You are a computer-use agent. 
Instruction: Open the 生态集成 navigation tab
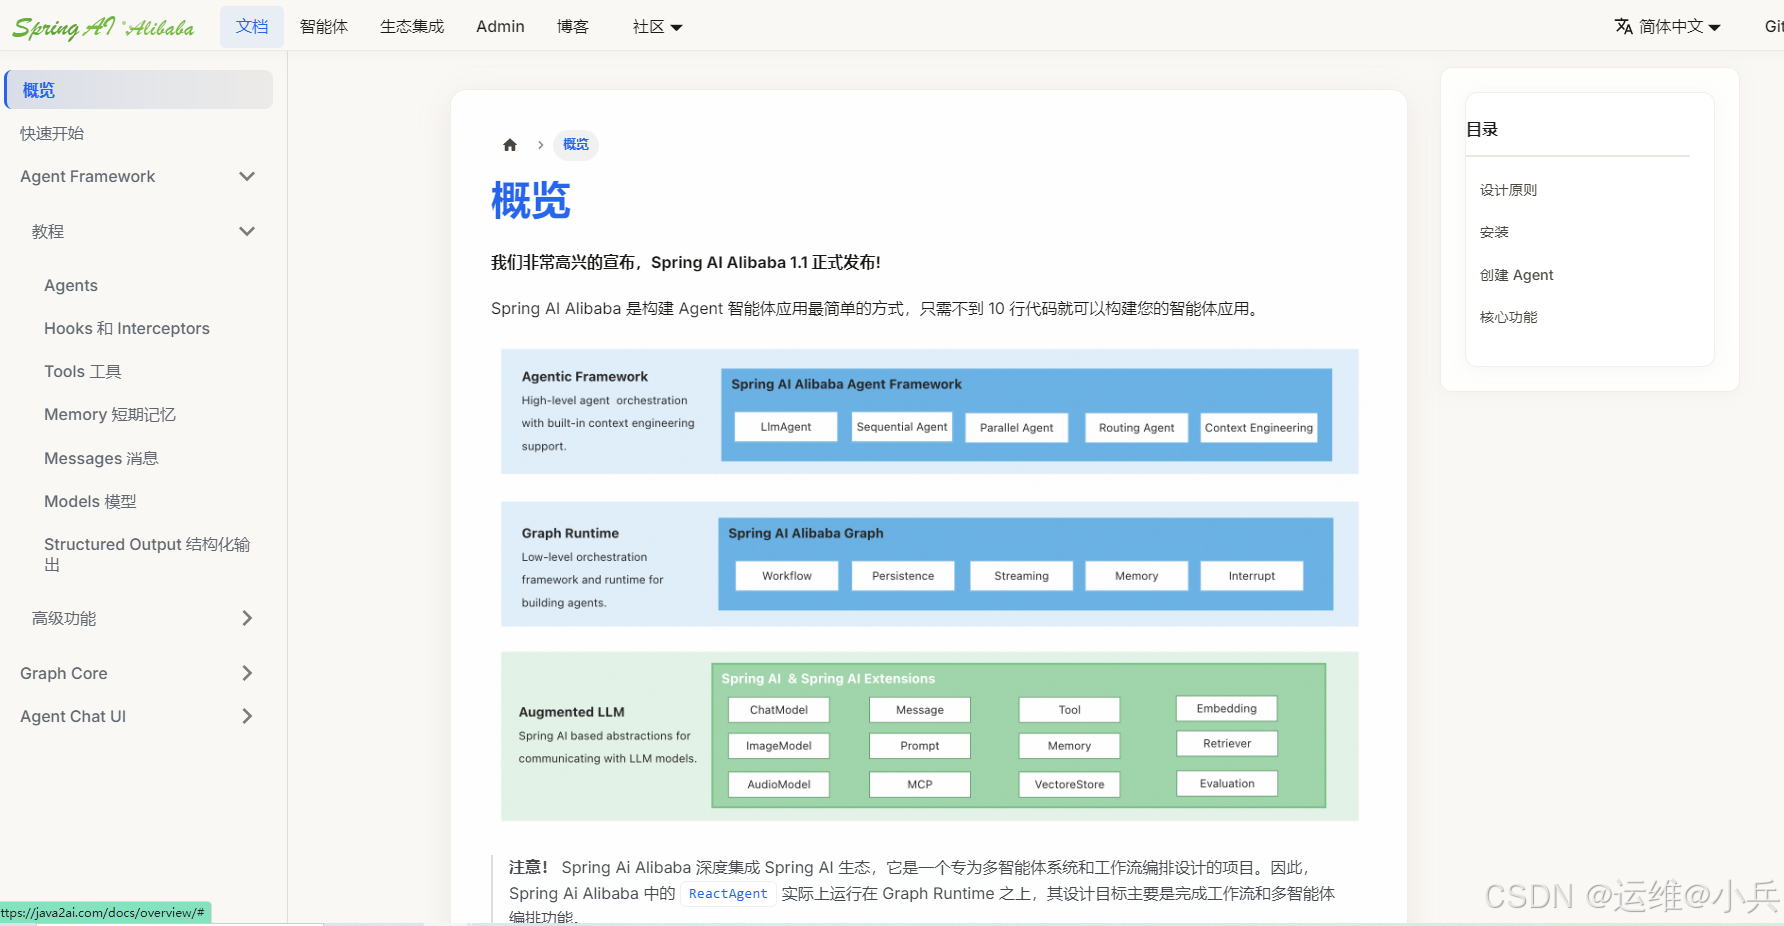pyautogui.click(x=412, y=27)
